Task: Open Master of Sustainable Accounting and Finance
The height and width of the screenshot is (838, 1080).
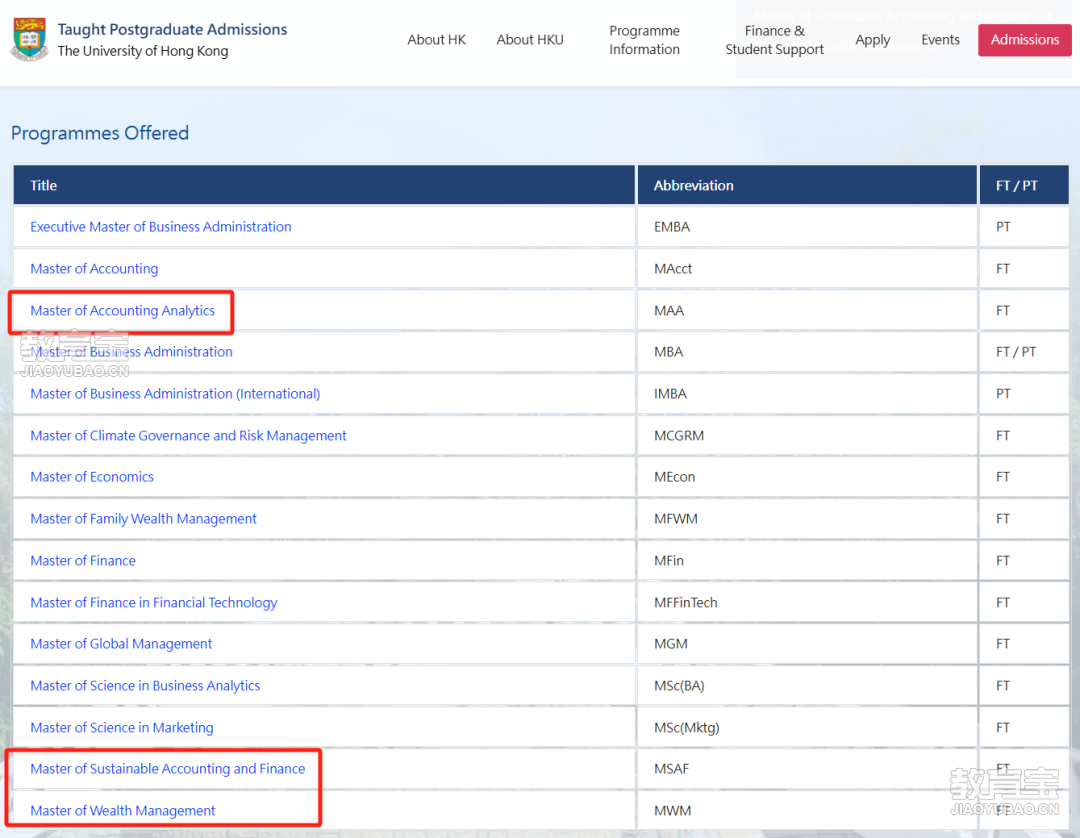Action: pos(167,769)
